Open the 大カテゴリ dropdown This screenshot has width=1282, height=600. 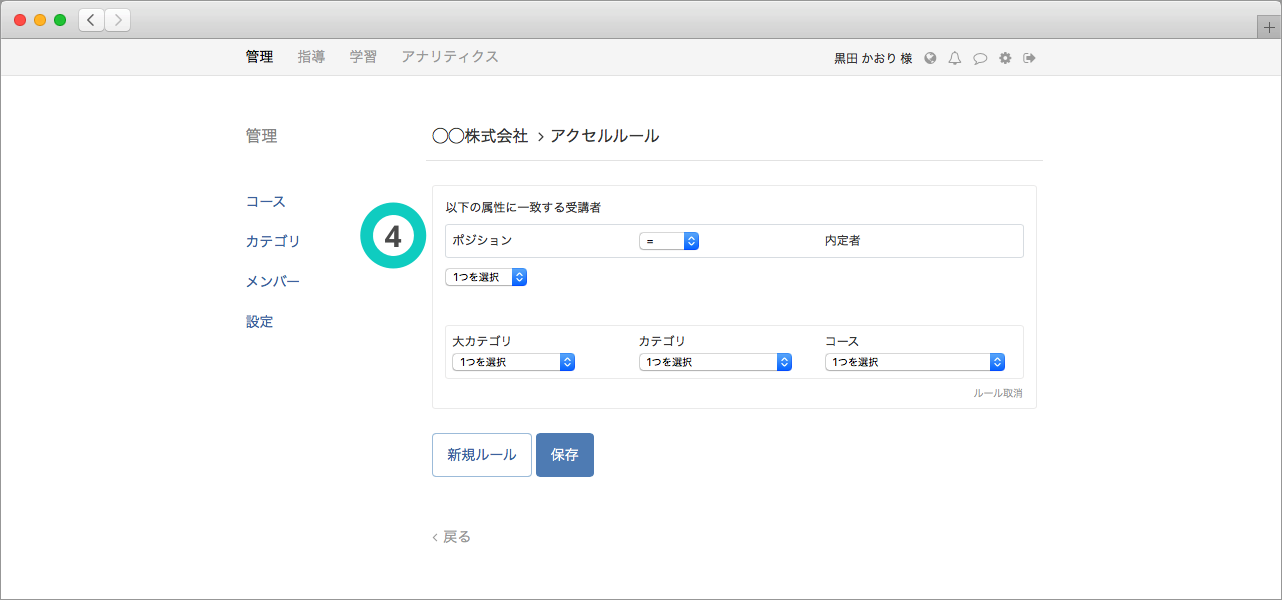point(513,362)
